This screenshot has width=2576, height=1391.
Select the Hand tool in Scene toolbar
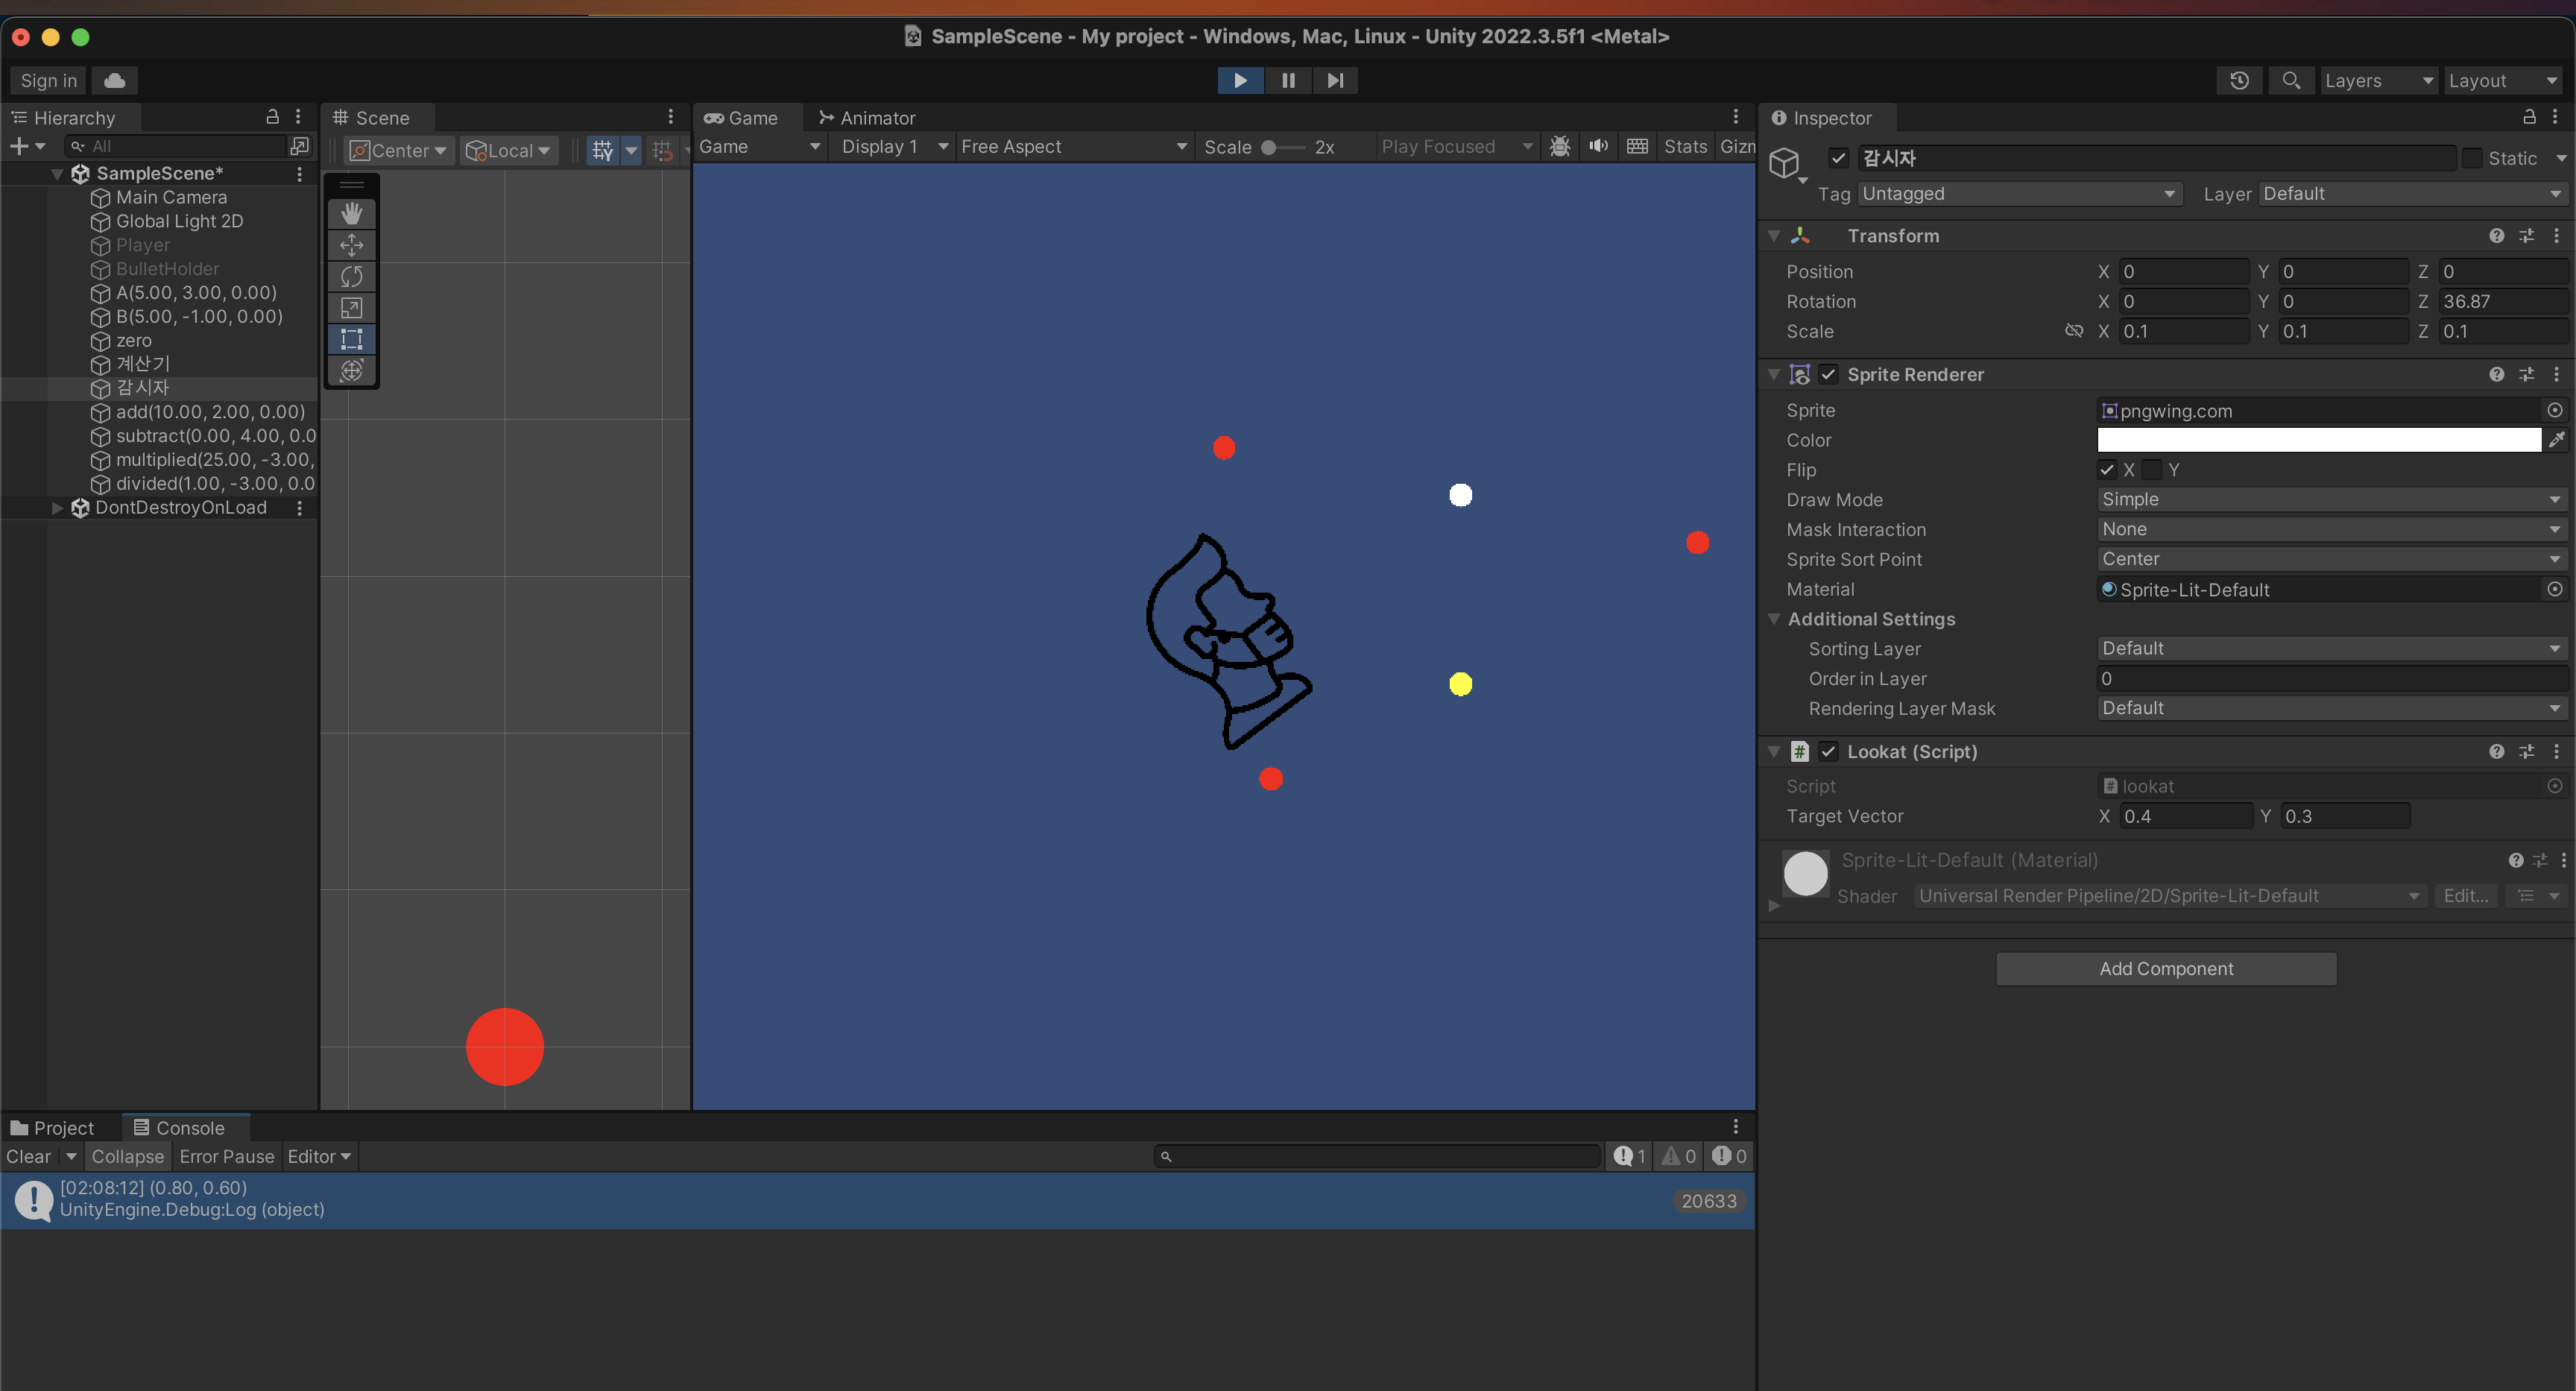point(351,213)
